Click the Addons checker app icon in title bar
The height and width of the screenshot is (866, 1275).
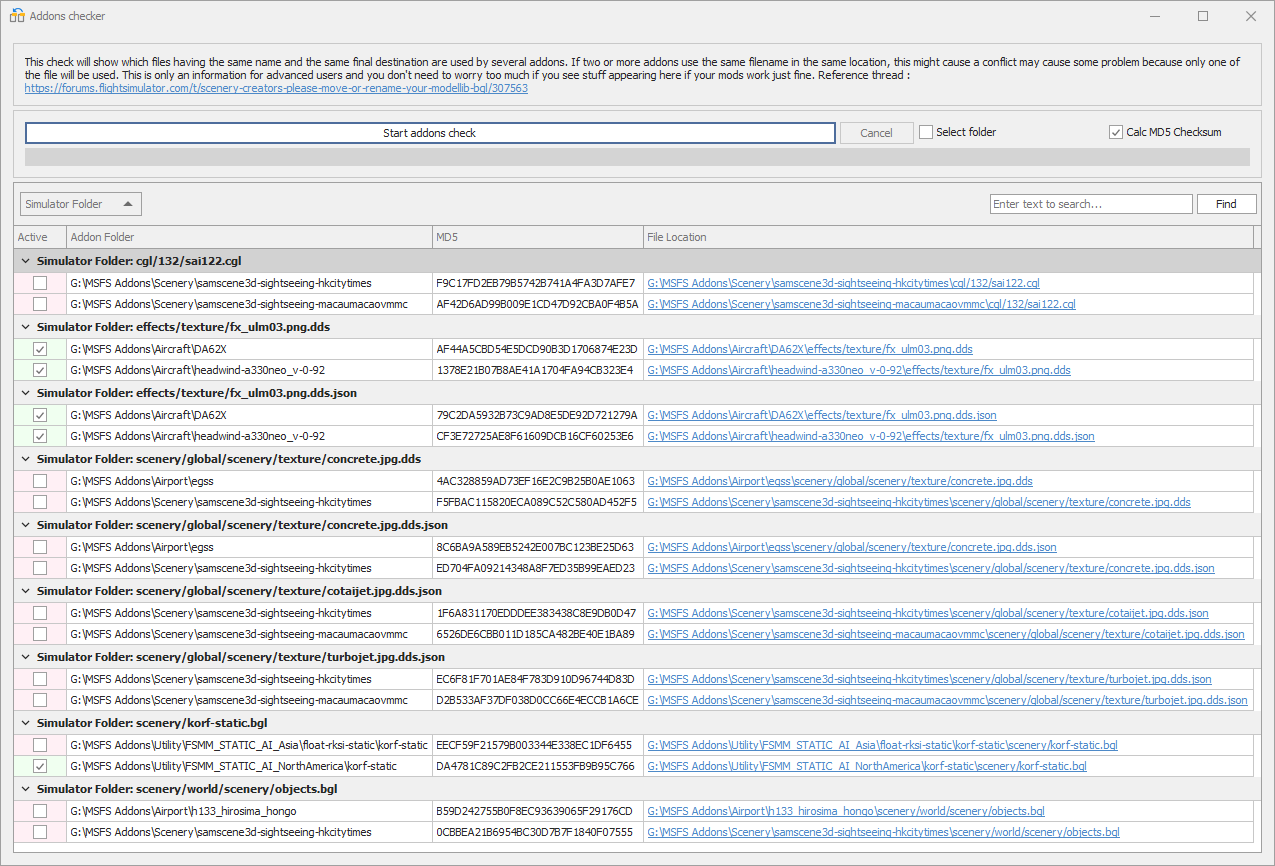click(x=17, y=16)
